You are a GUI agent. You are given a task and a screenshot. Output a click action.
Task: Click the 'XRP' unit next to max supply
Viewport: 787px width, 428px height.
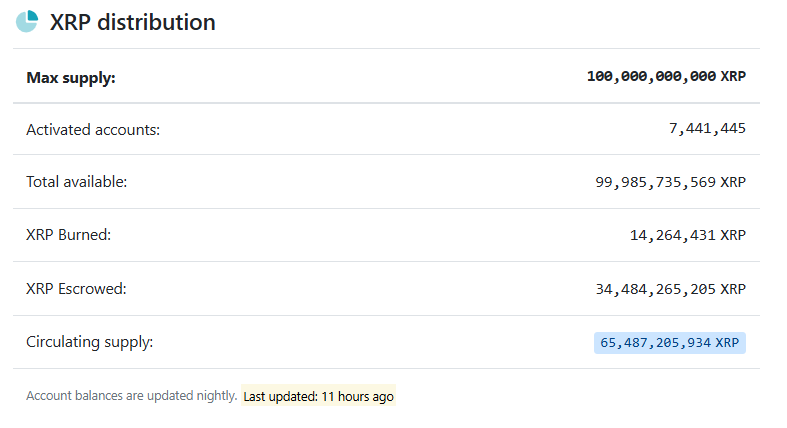(733, 76)
